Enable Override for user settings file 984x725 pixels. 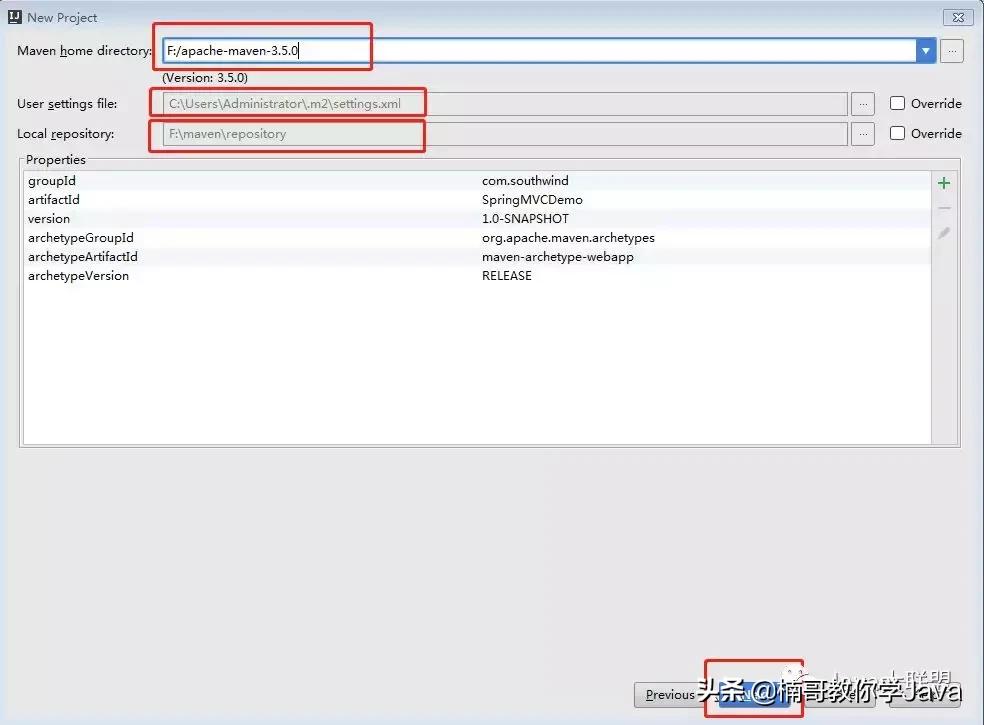897,103
